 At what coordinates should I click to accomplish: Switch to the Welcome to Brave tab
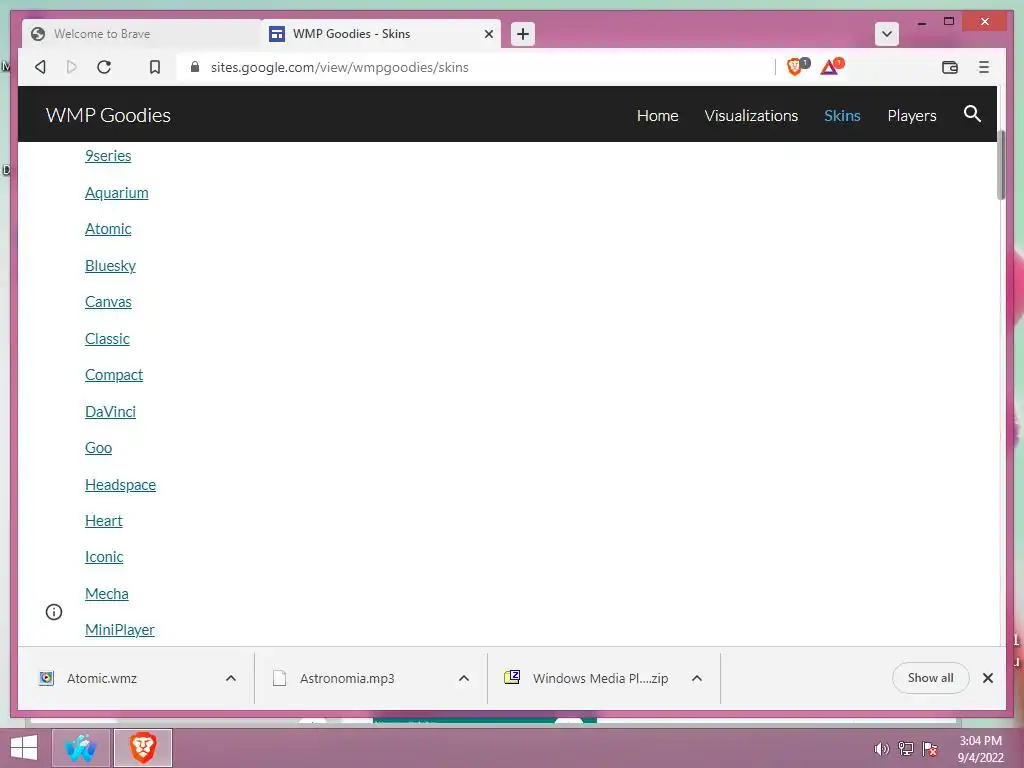(x=140, y=34)
